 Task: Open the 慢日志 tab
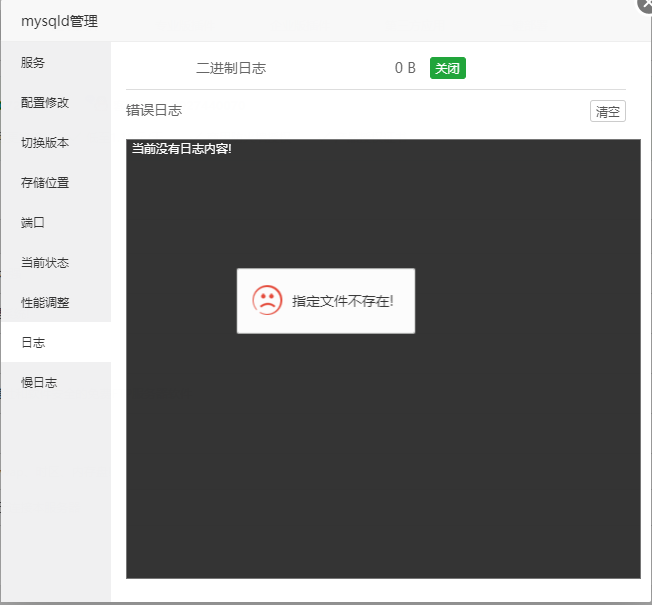(56, 382)
